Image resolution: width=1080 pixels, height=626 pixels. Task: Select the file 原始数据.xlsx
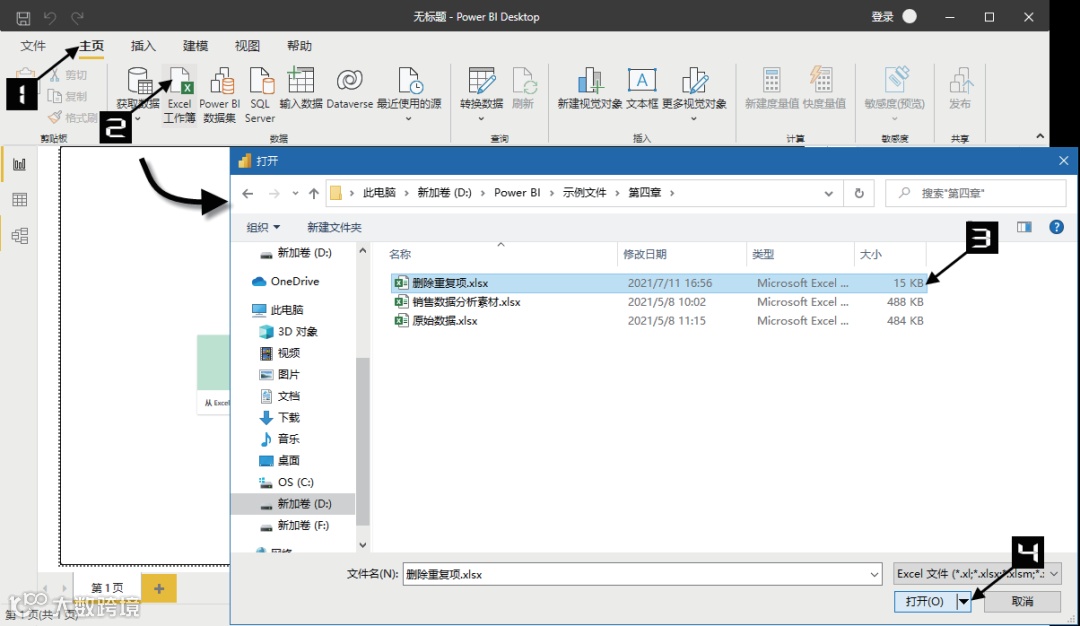pyautogui.click(x=659, y=321)
